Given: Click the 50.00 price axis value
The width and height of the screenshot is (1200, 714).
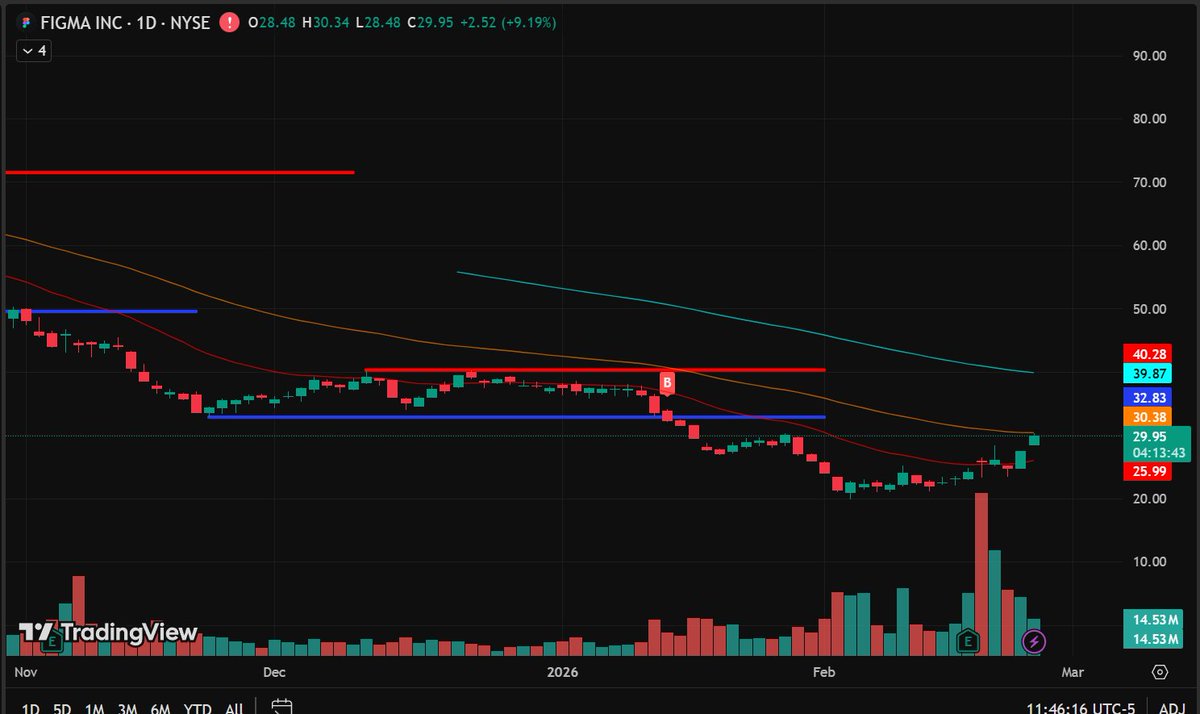Looking at the screenshot, I should coord(1149,309).
